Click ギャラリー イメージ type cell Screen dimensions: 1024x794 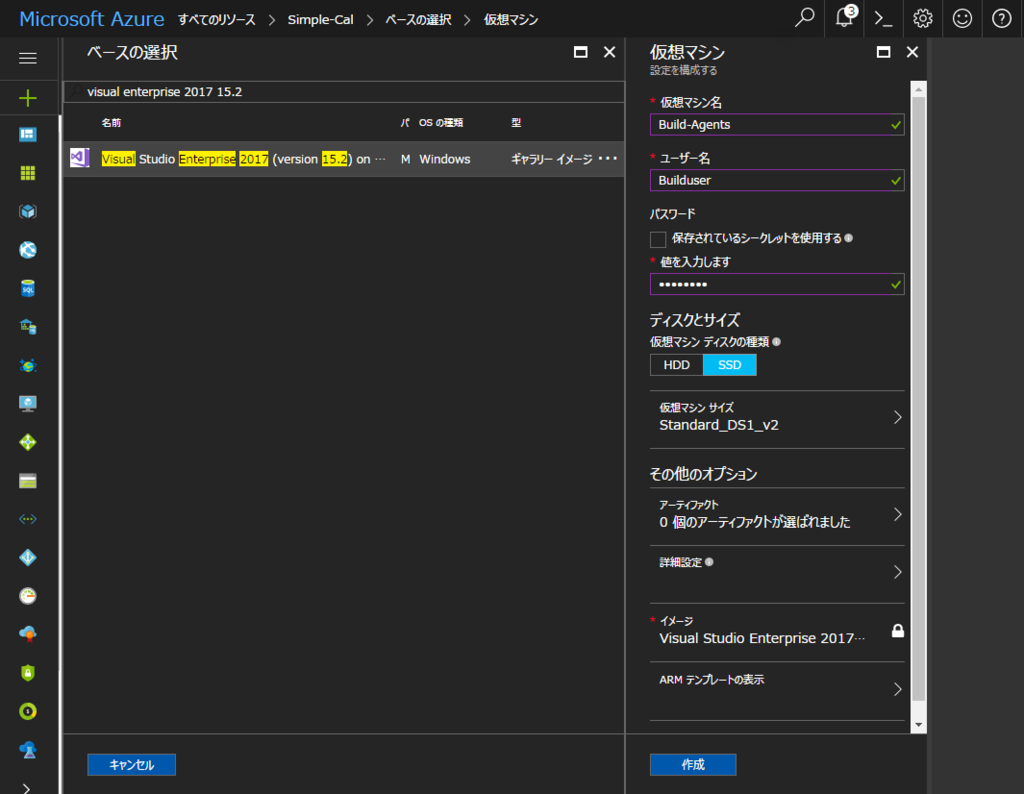click(x=551, y=159)
